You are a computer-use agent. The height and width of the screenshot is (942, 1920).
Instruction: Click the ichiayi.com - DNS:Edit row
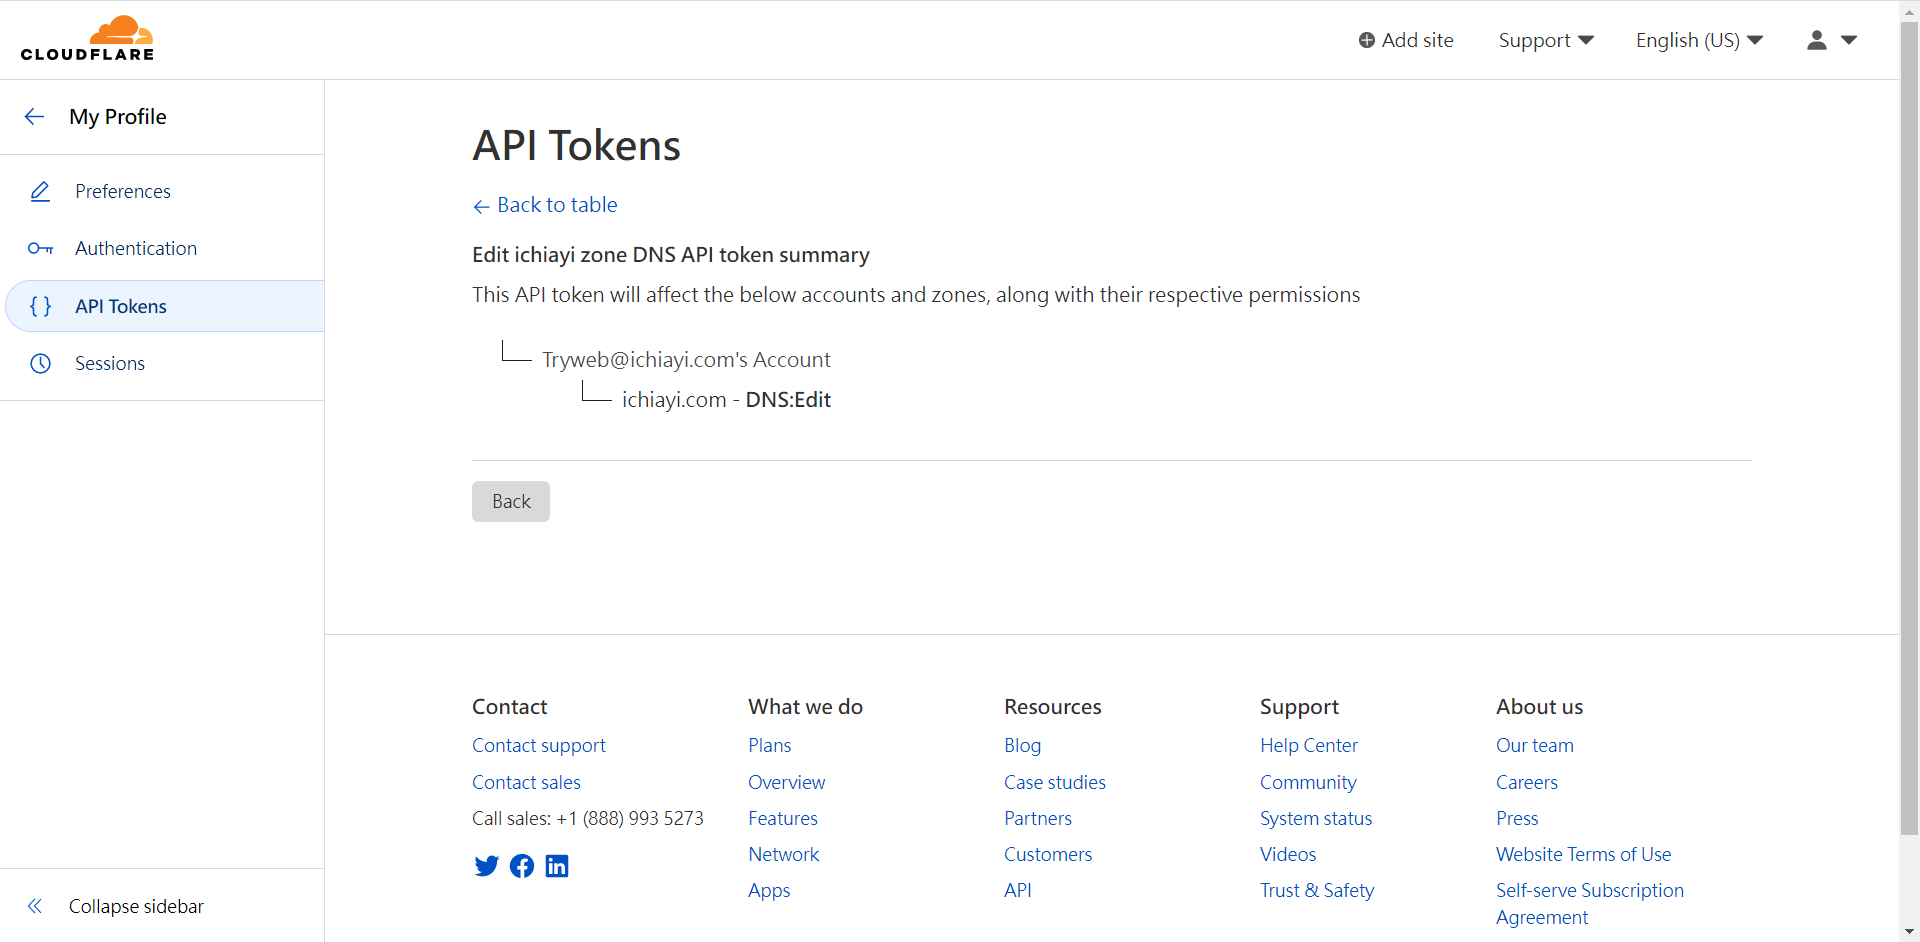pyautogui.click(x=726, y=399)
